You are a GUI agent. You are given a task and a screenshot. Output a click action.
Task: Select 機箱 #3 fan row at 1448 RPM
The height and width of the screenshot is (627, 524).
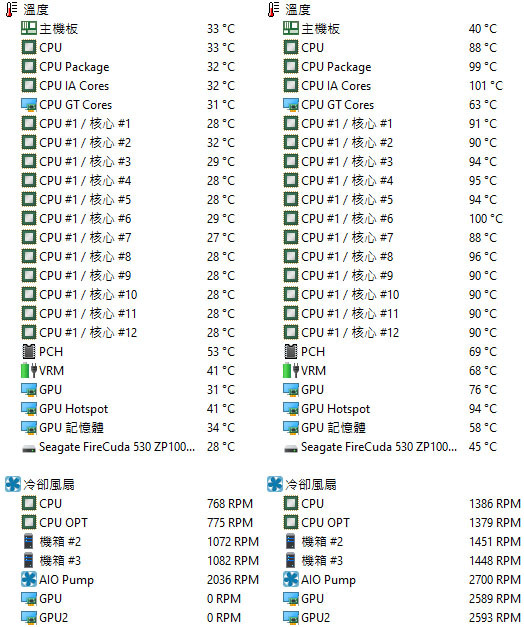[402, 560]
